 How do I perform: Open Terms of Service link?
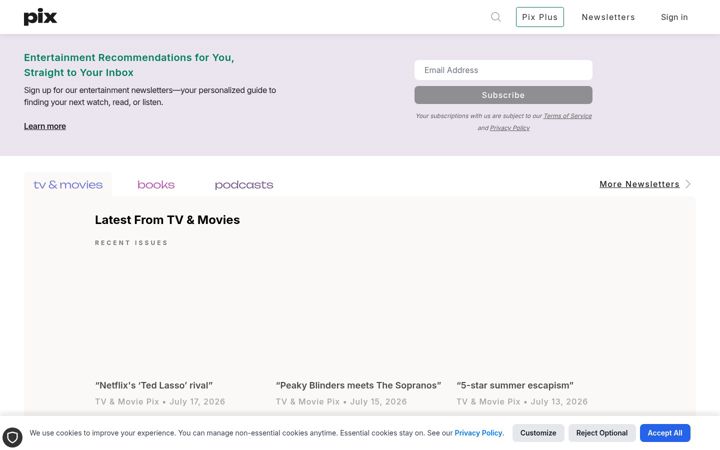(568, 116)
